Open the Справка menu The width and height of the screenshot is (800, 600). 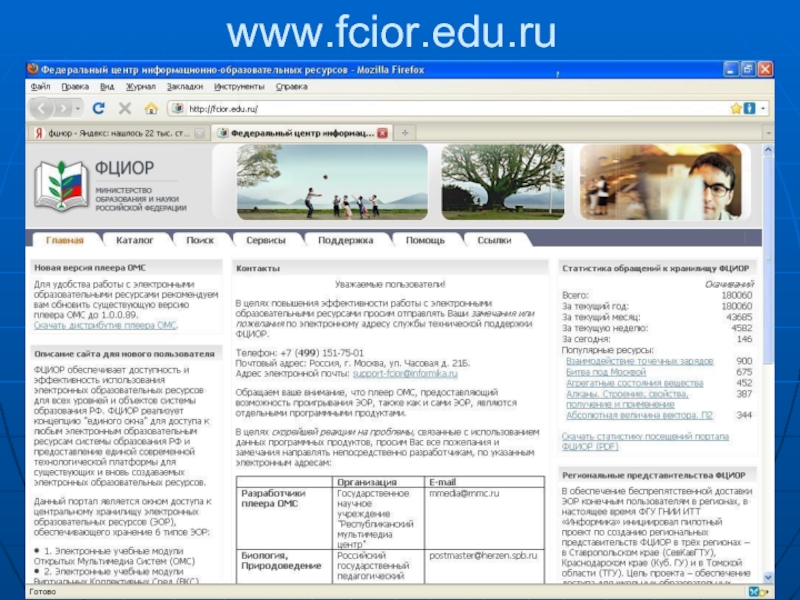(291, 86)
